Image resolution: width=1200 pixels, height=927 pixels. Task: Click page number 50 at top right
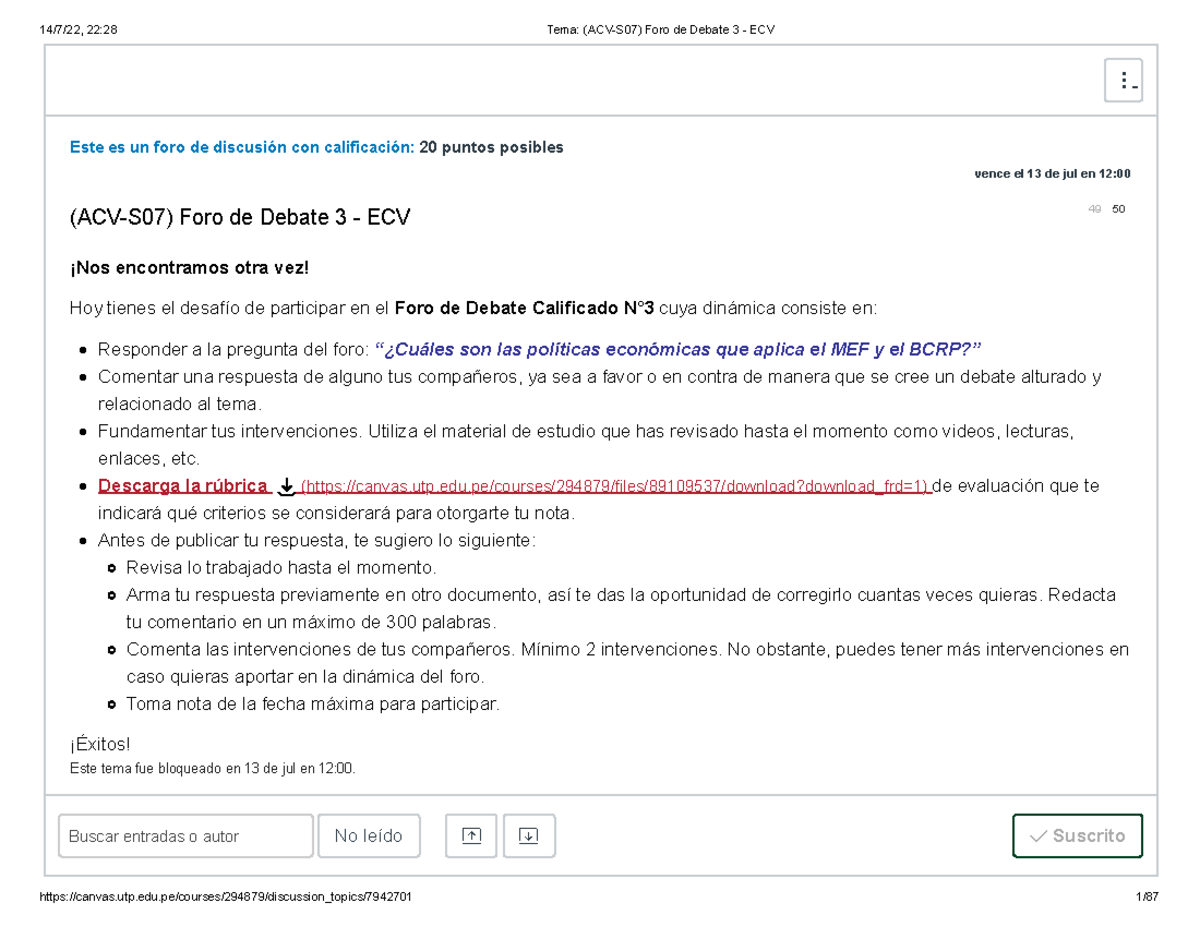click(1119, 208)
